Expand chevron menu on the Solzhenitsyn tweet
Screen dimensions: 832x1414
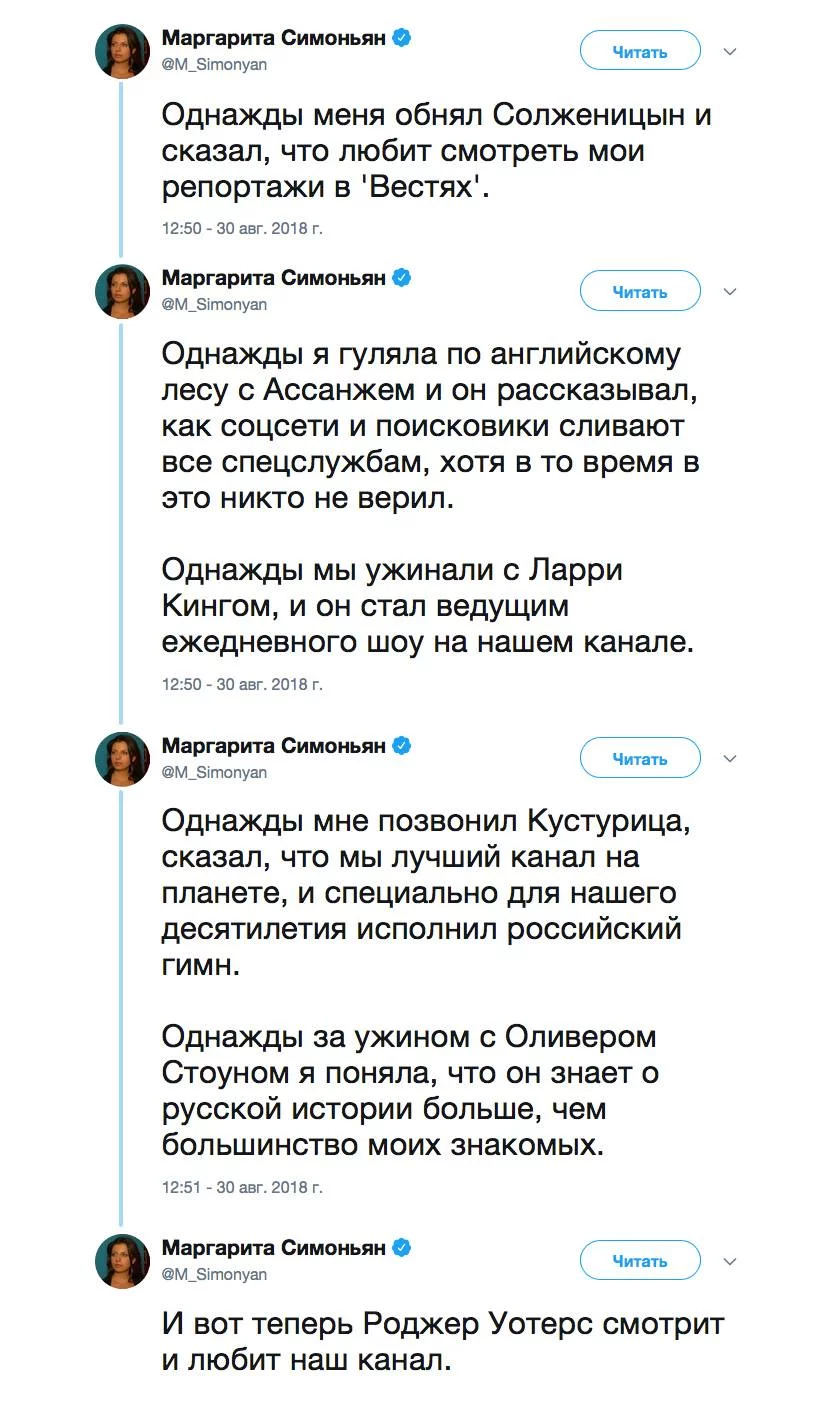[730, 52]
